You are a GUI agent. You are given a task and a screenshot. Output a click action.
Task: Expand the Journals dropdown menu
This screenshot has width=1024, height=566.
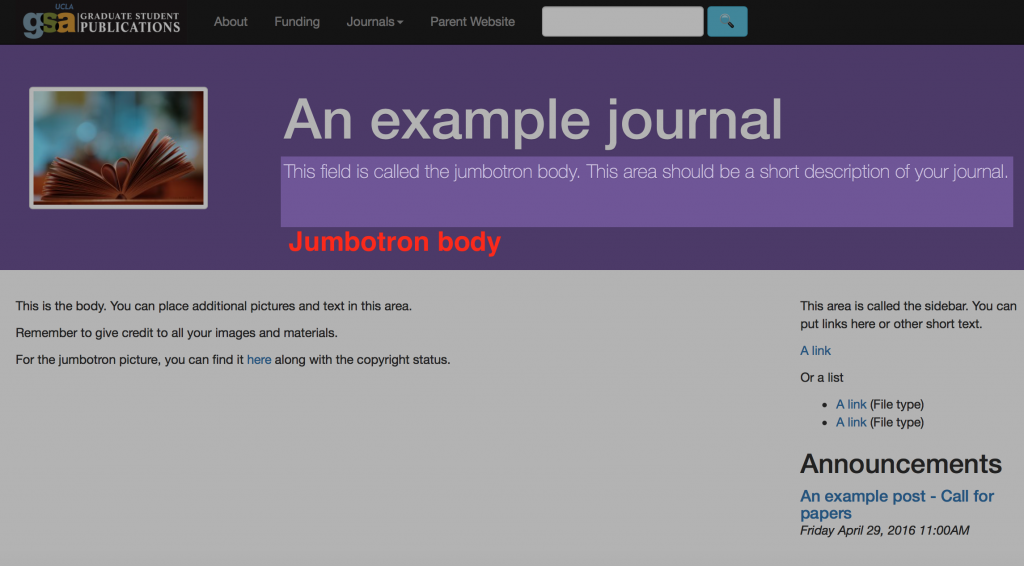point(375,22)
